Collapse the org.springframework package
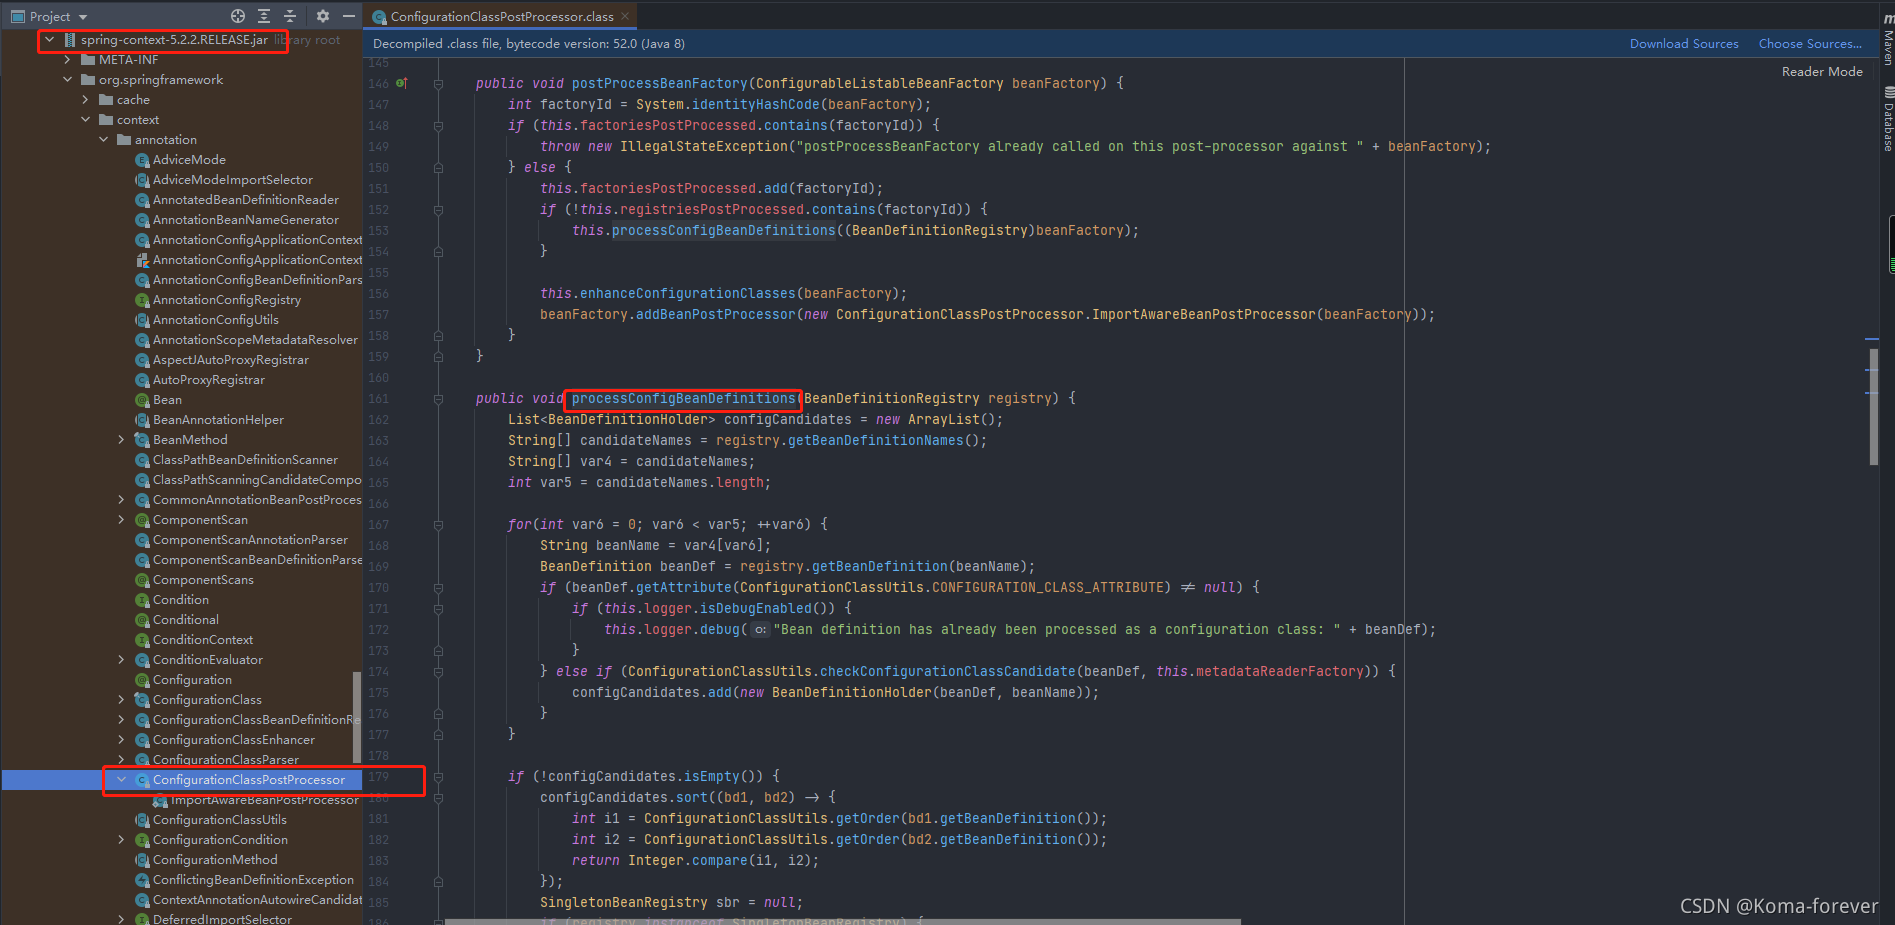This screenshot has height=925, width=1895. 67,80
